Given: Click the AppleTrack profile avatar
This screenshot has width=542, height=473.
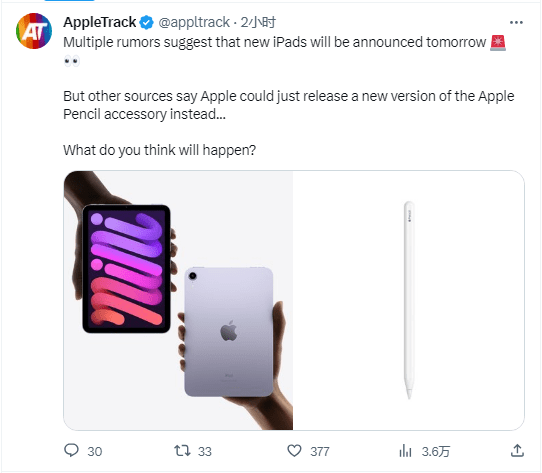Looking at the screenshot, I should (34, 31).
